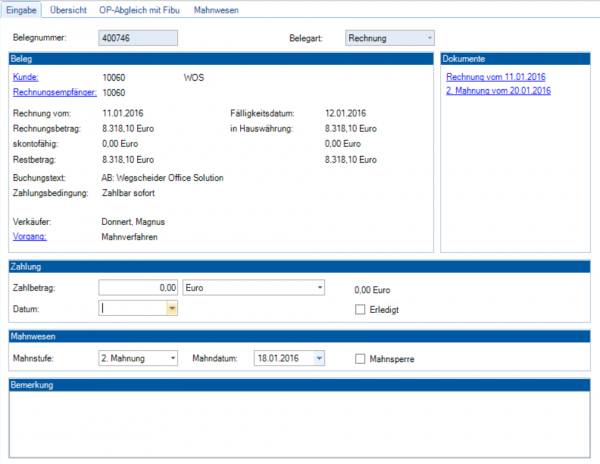Open the Mahnwesen tab
Viewport: 600px width, 464px height.
point(216,9)
